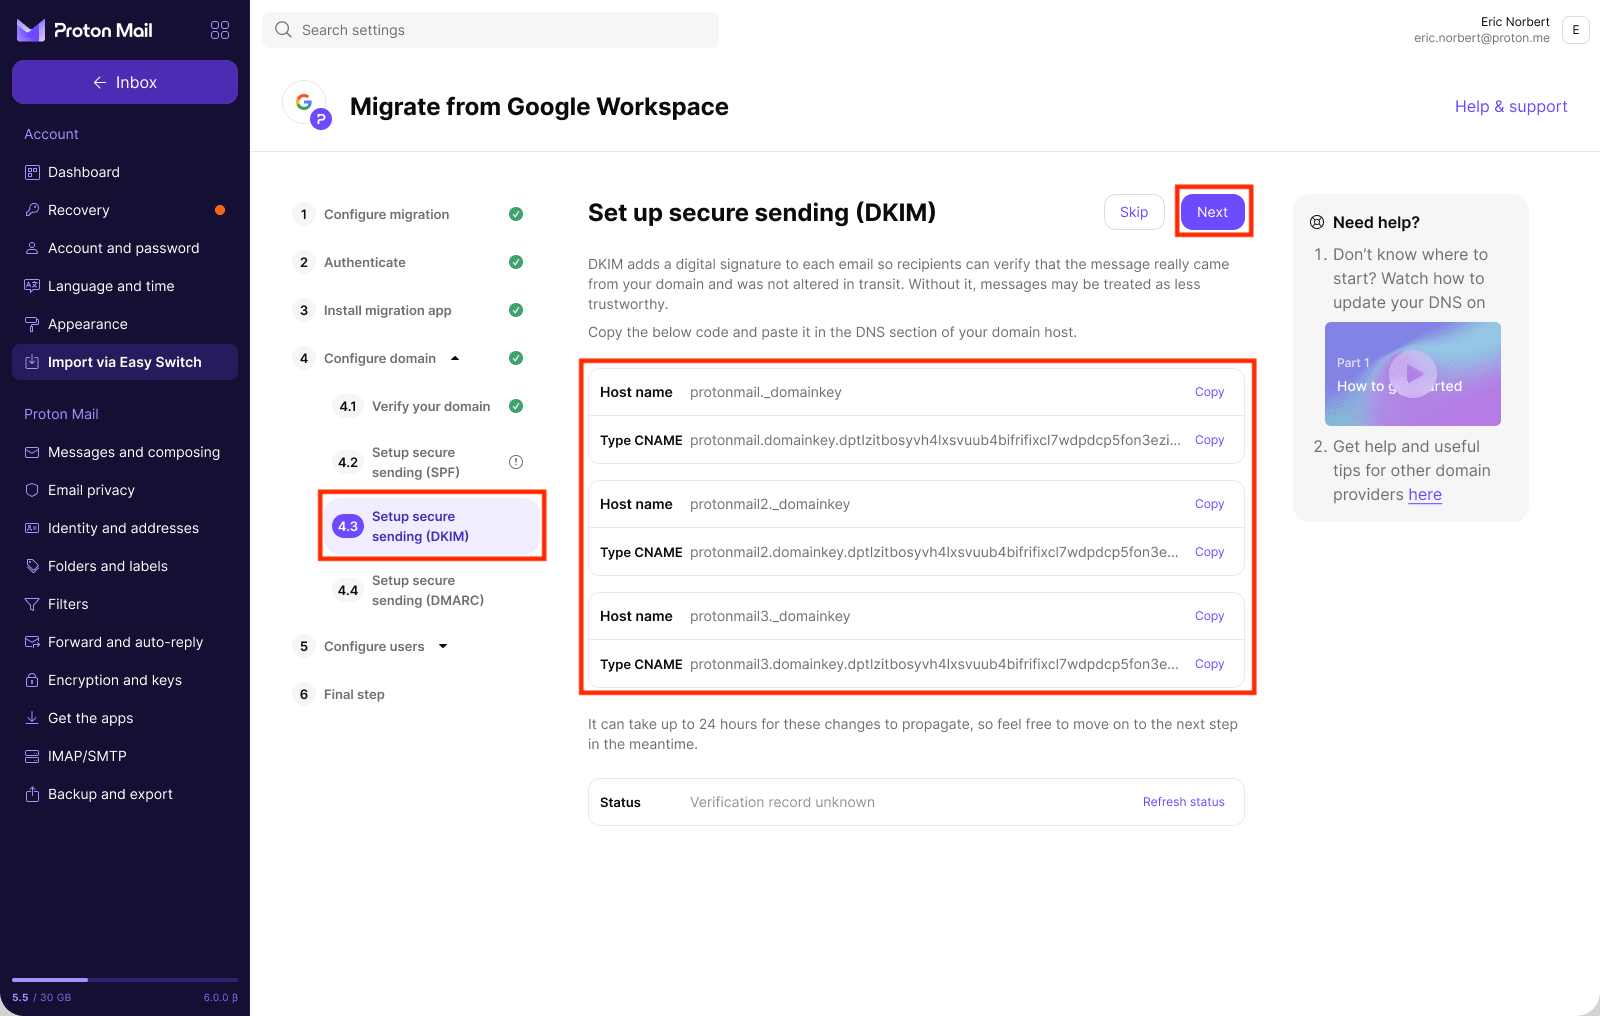Refresh the verification status

click(x=1184, y=802)
